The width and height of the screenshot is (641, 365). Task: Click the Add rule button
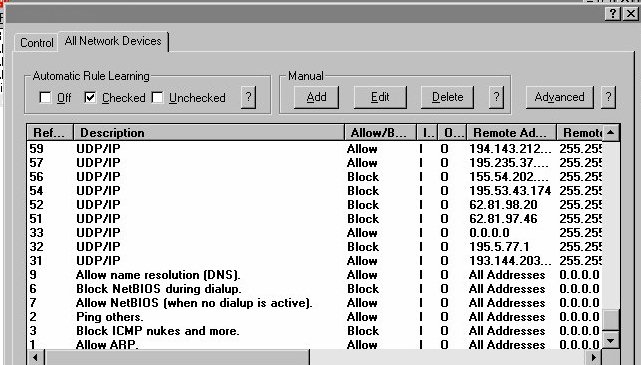316,97
